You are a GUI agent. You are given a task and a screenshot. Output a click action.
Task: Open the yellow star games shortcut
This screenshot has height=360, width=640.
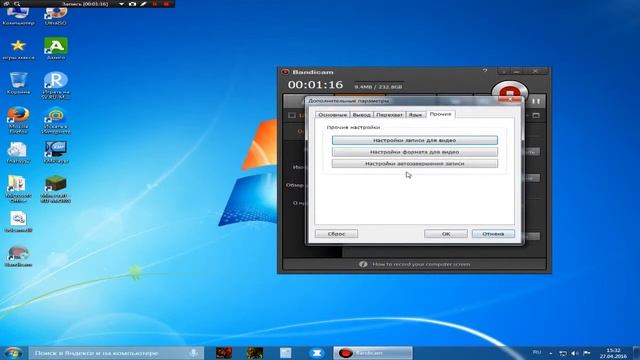click(18, 49)
